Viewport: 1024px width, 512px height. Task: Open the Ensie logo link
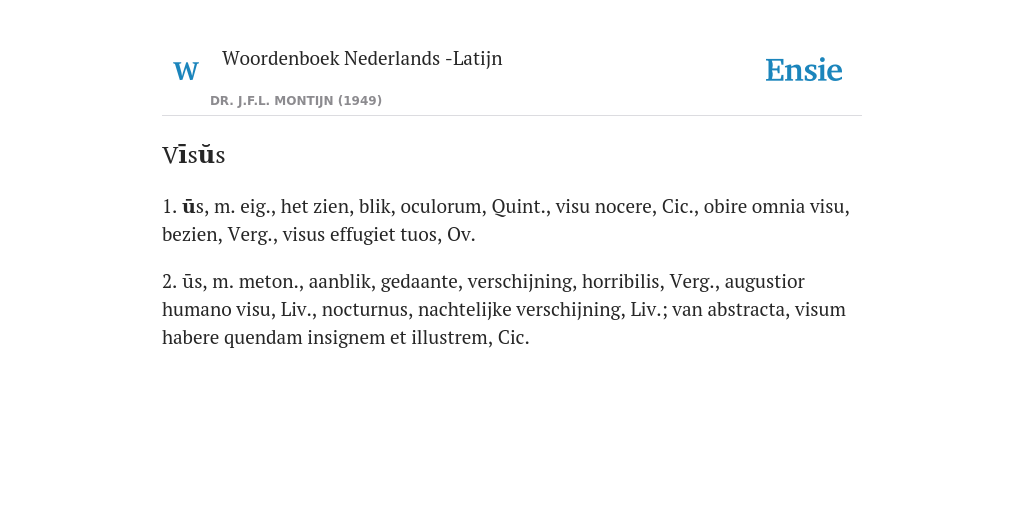tap(803, 70)
